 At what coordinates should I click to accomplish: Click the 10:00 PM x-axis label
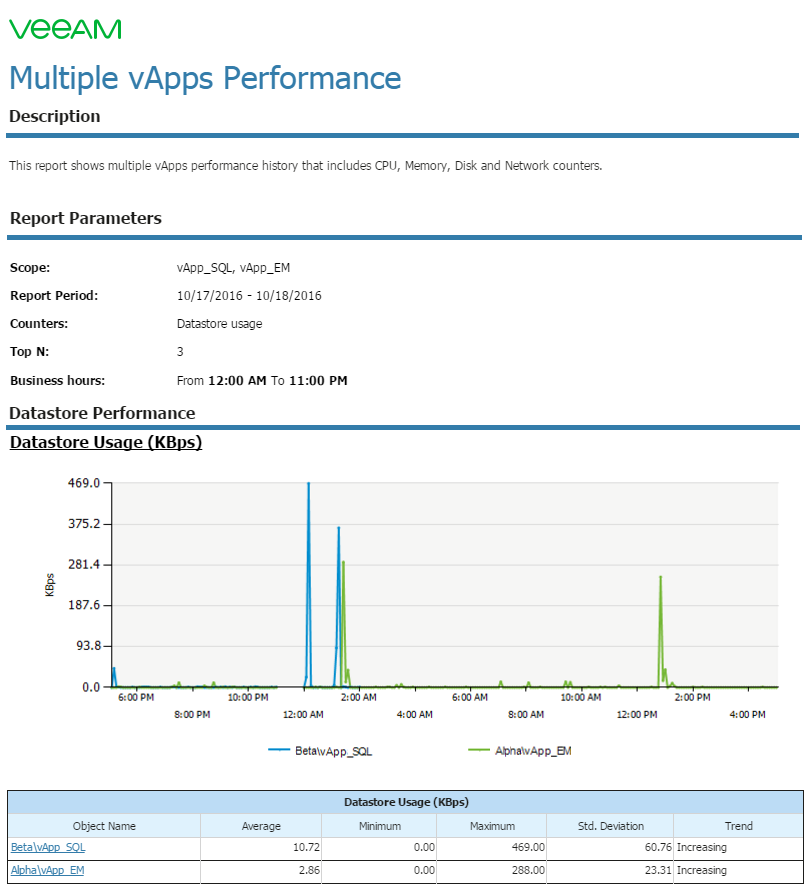pyautogui.click(x=248, y=698)
